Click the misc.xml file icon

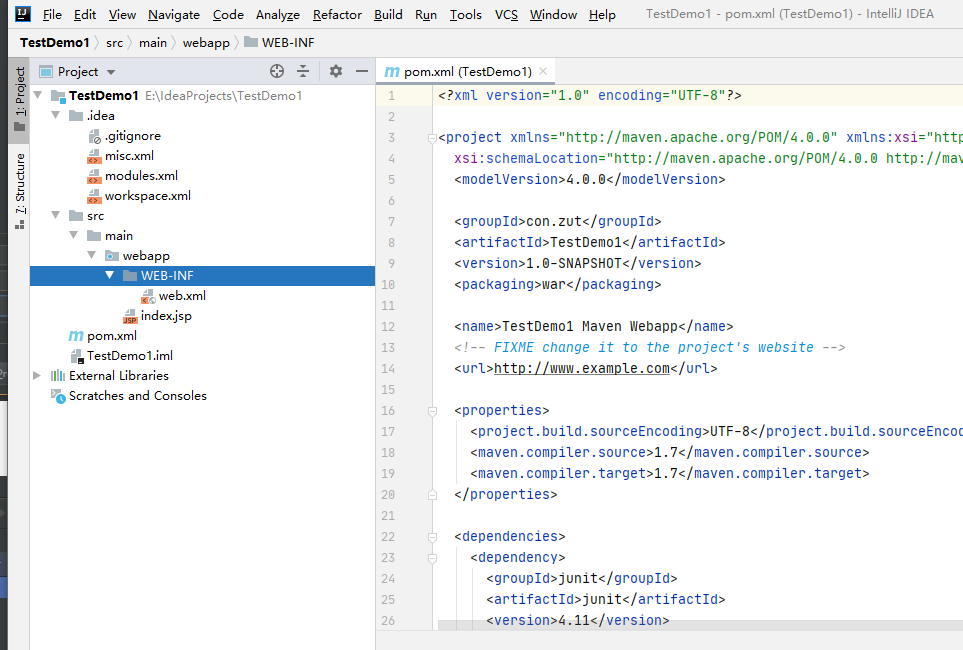coord(94,156)
